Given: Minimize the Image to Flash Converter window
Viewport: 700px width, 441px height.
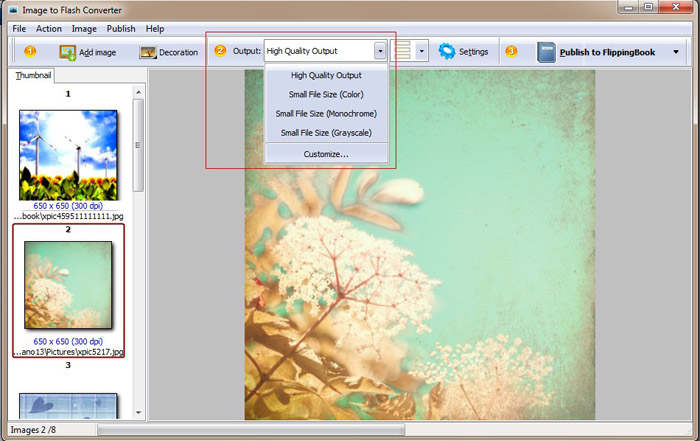Looking at the screenshot, I should click(629, 7).
